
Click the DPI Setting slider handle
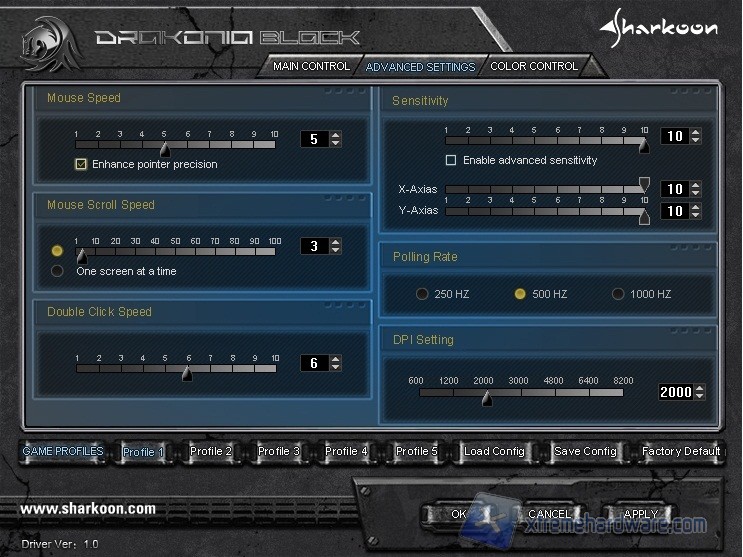(x=487, y=399)
